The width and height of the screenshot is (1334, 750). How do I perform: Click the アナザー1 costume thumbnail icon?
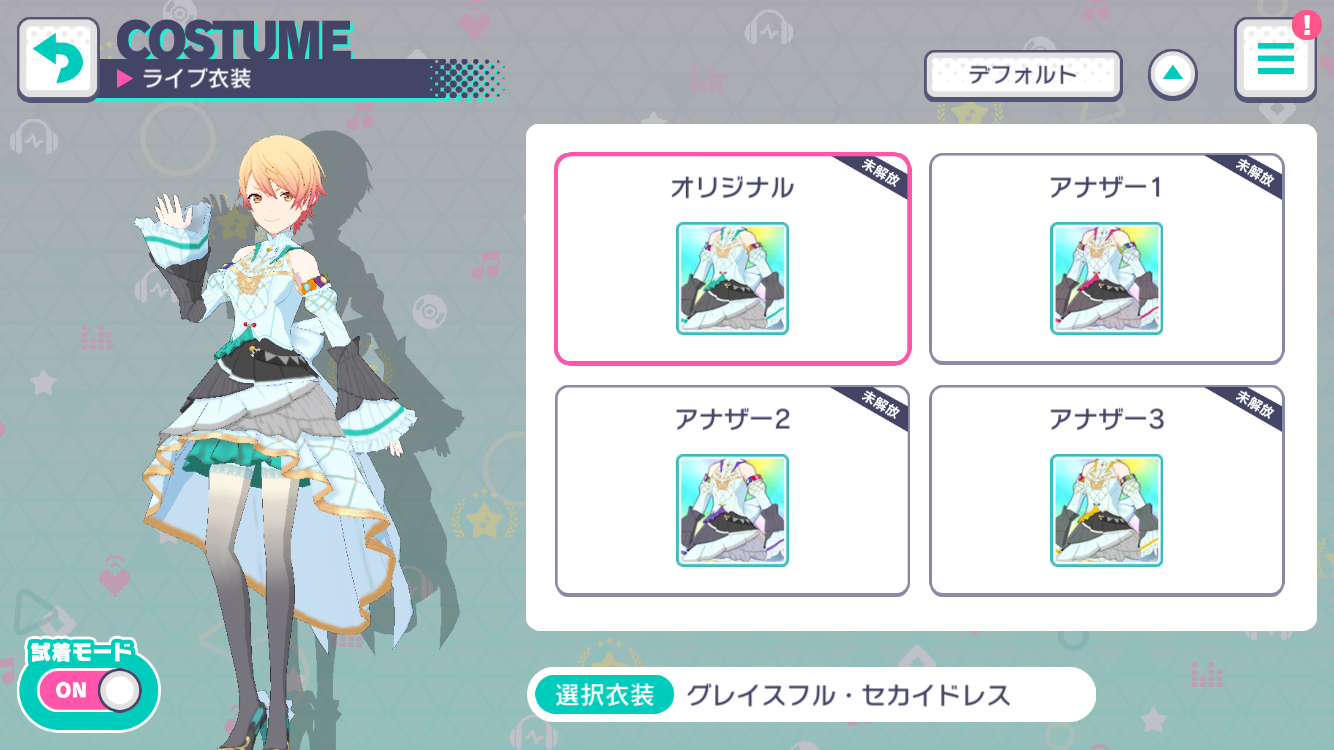[1106, 278]
